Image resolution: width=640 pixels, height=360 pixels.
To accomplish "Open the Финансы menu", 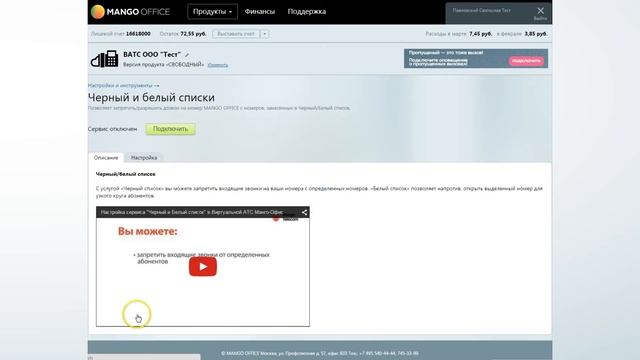I will click(x=260, y=12).
